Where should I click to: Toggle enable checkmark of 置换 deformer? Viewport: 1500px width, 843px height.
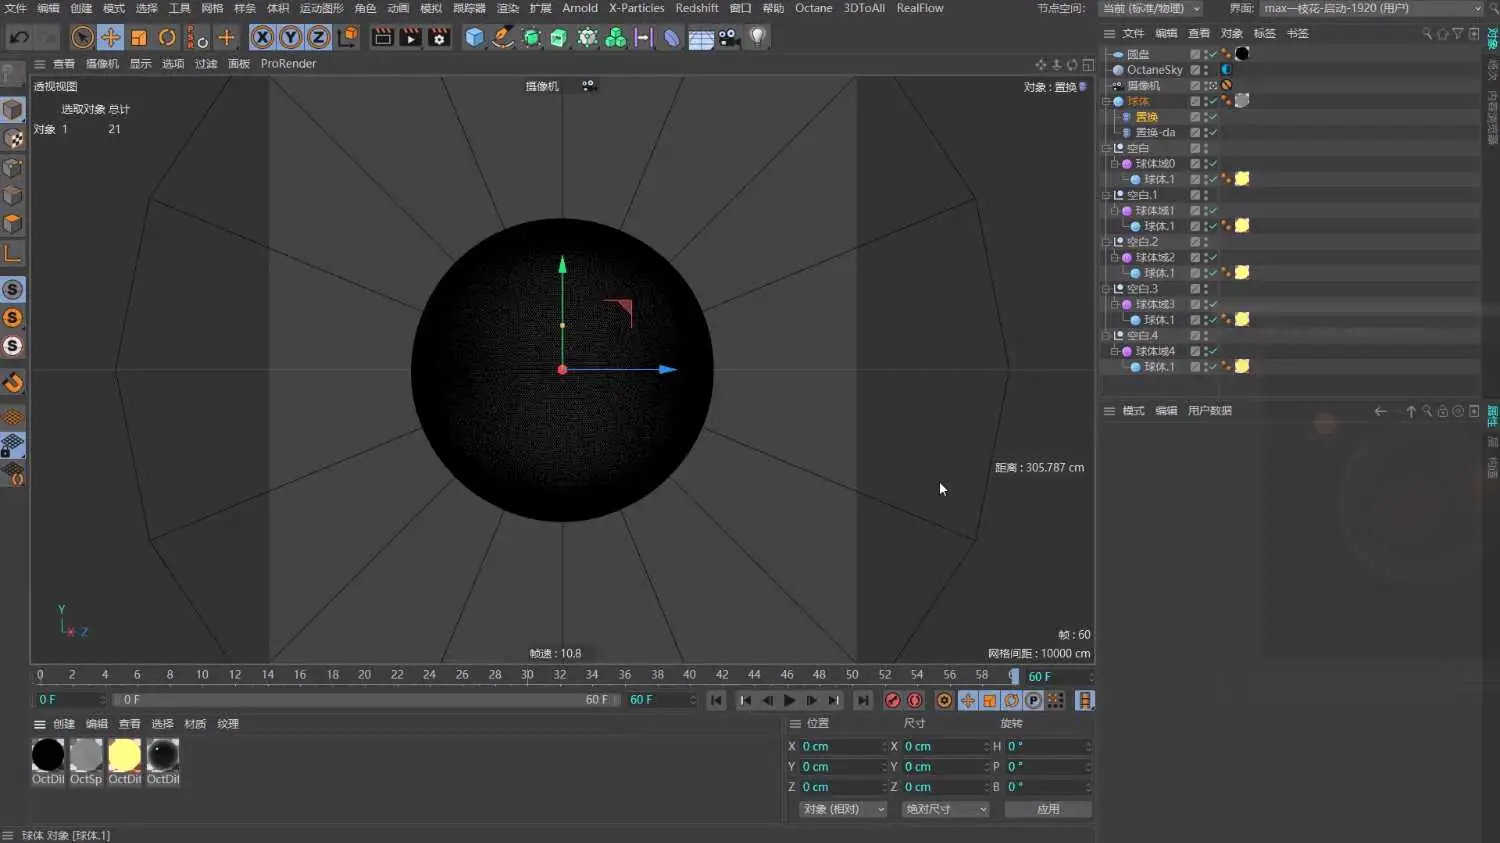point(1213,117)
